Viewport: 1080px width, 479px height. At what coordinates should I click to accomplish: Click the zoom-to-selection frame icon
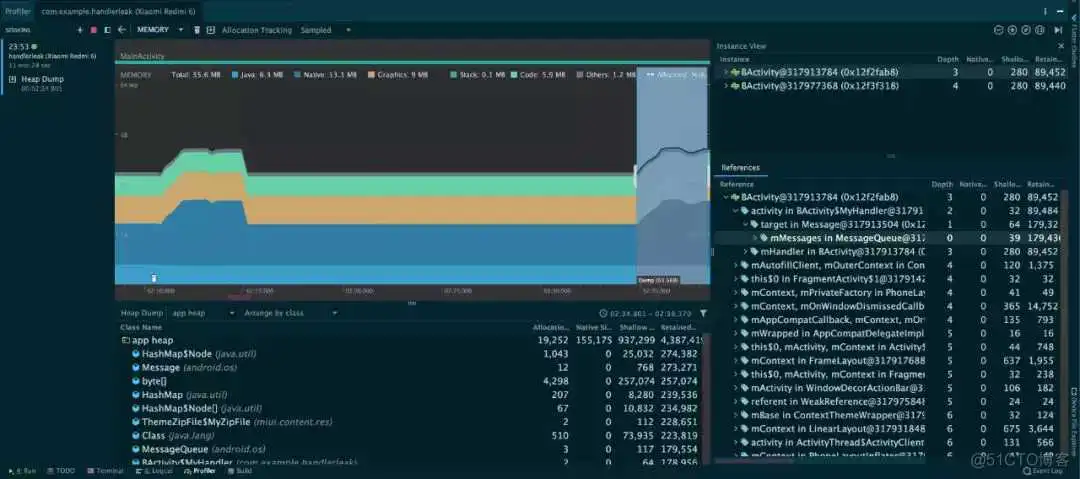[x=1039, y=30]
